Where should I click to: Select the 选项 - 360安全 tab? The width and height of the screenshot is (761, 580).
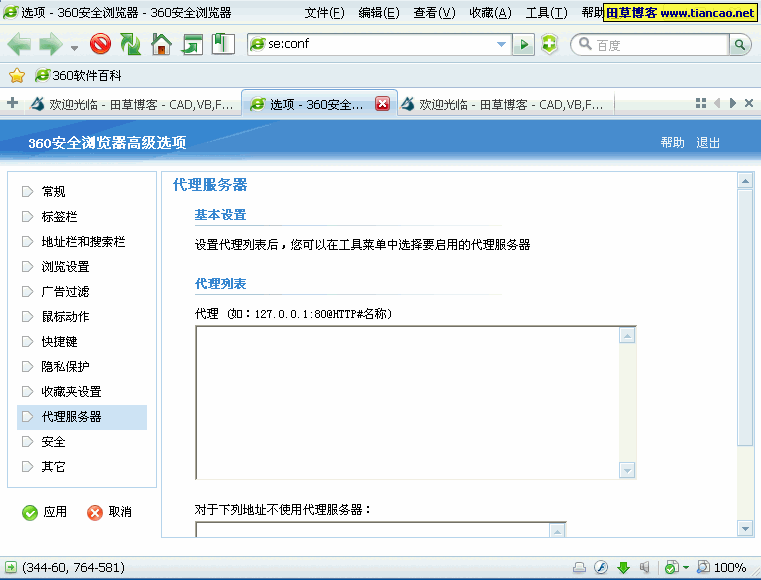coord(309,104)
